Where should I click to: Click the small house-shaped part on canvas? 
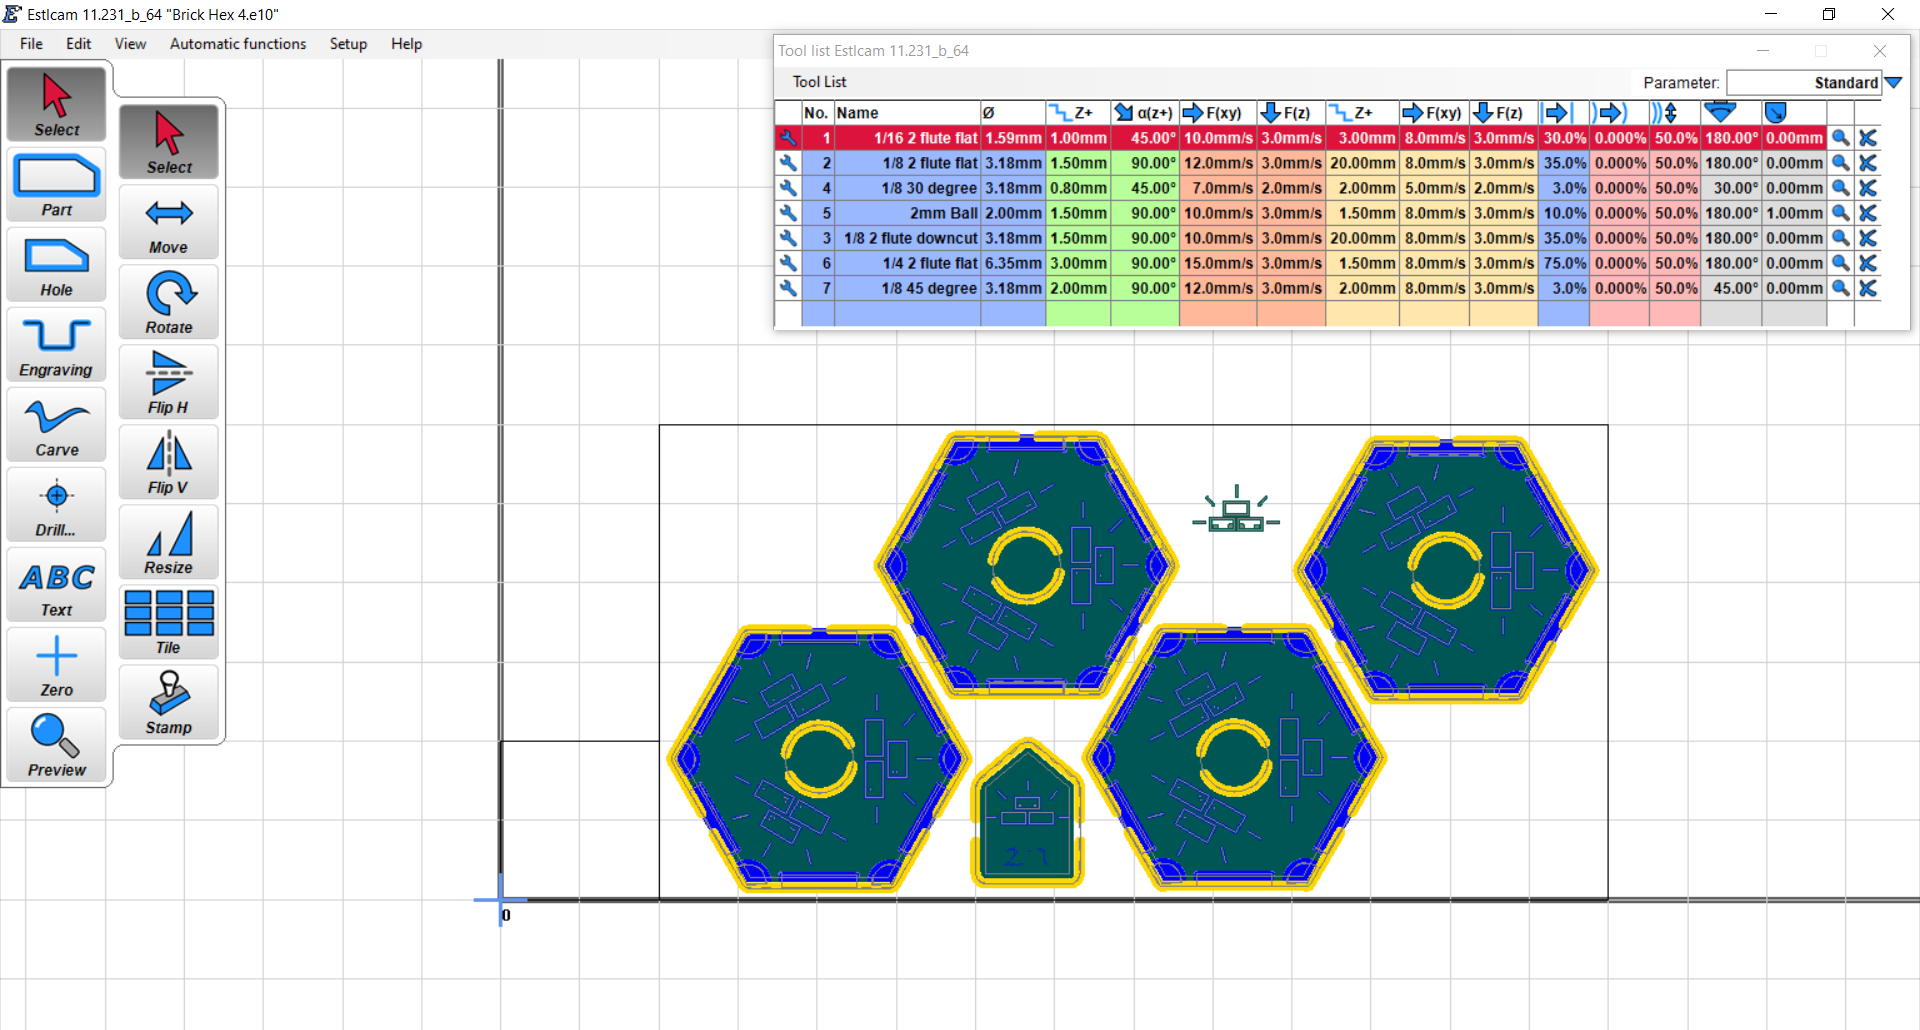pyautogui.click(x=1027, y=813)
